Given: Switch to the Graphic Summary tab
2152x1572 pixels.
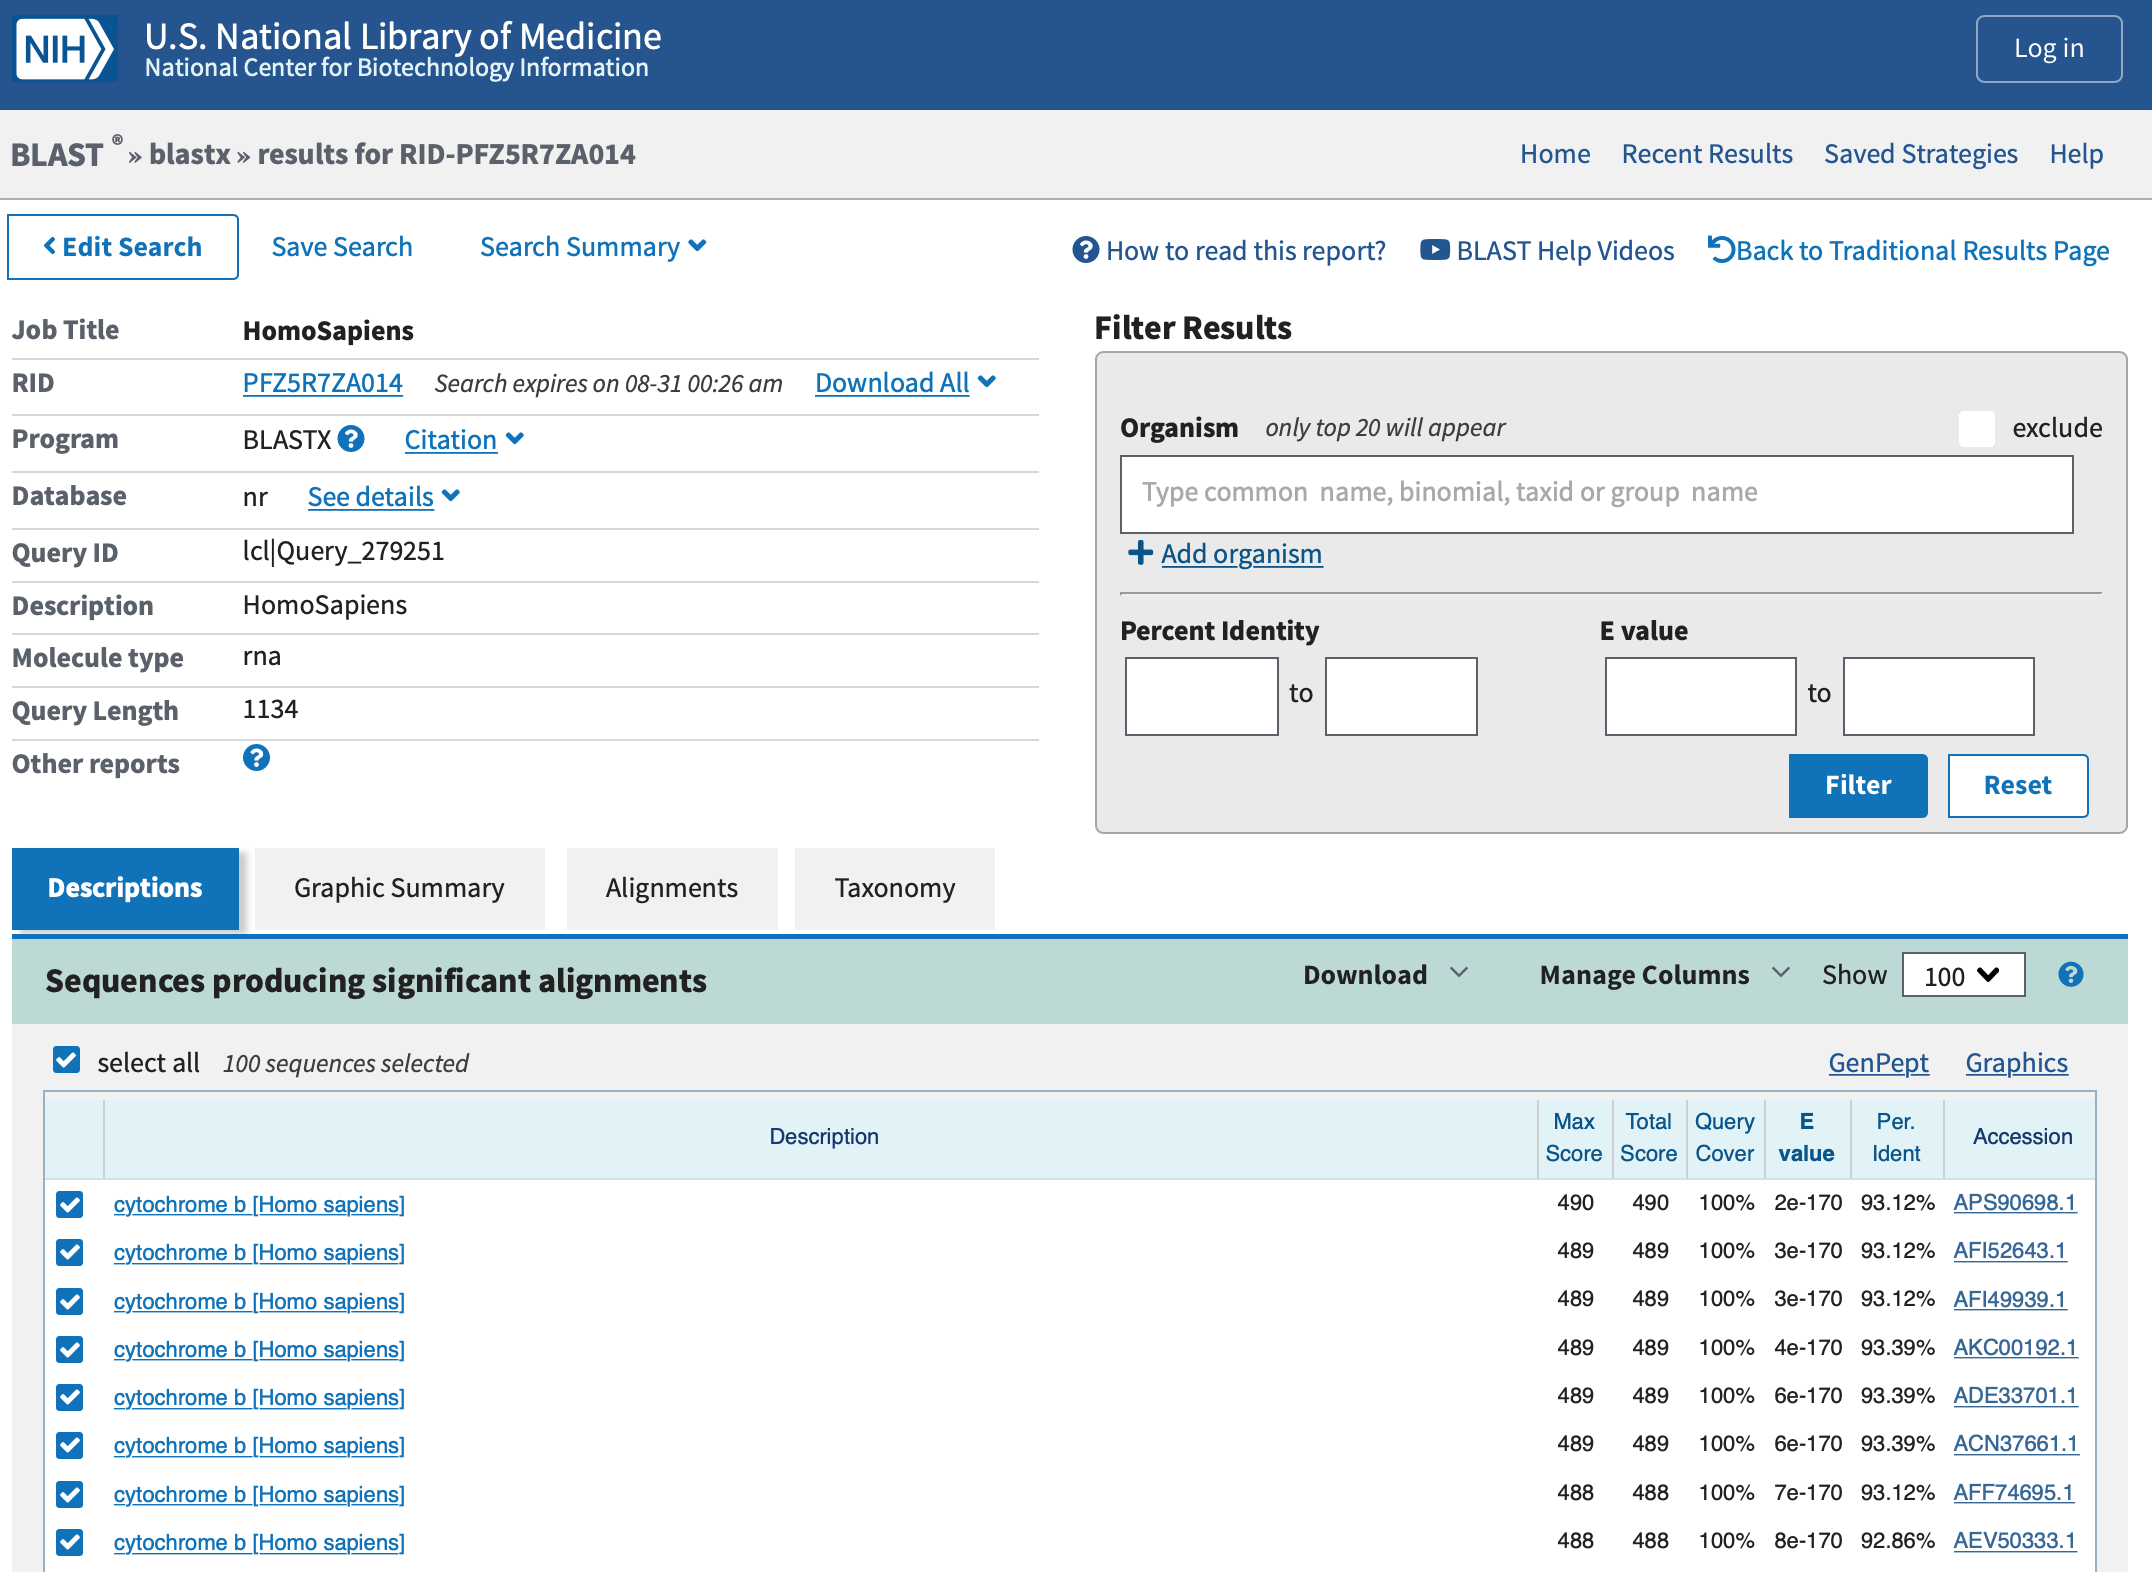Looking at the screenshot, I should click(399, 888).
